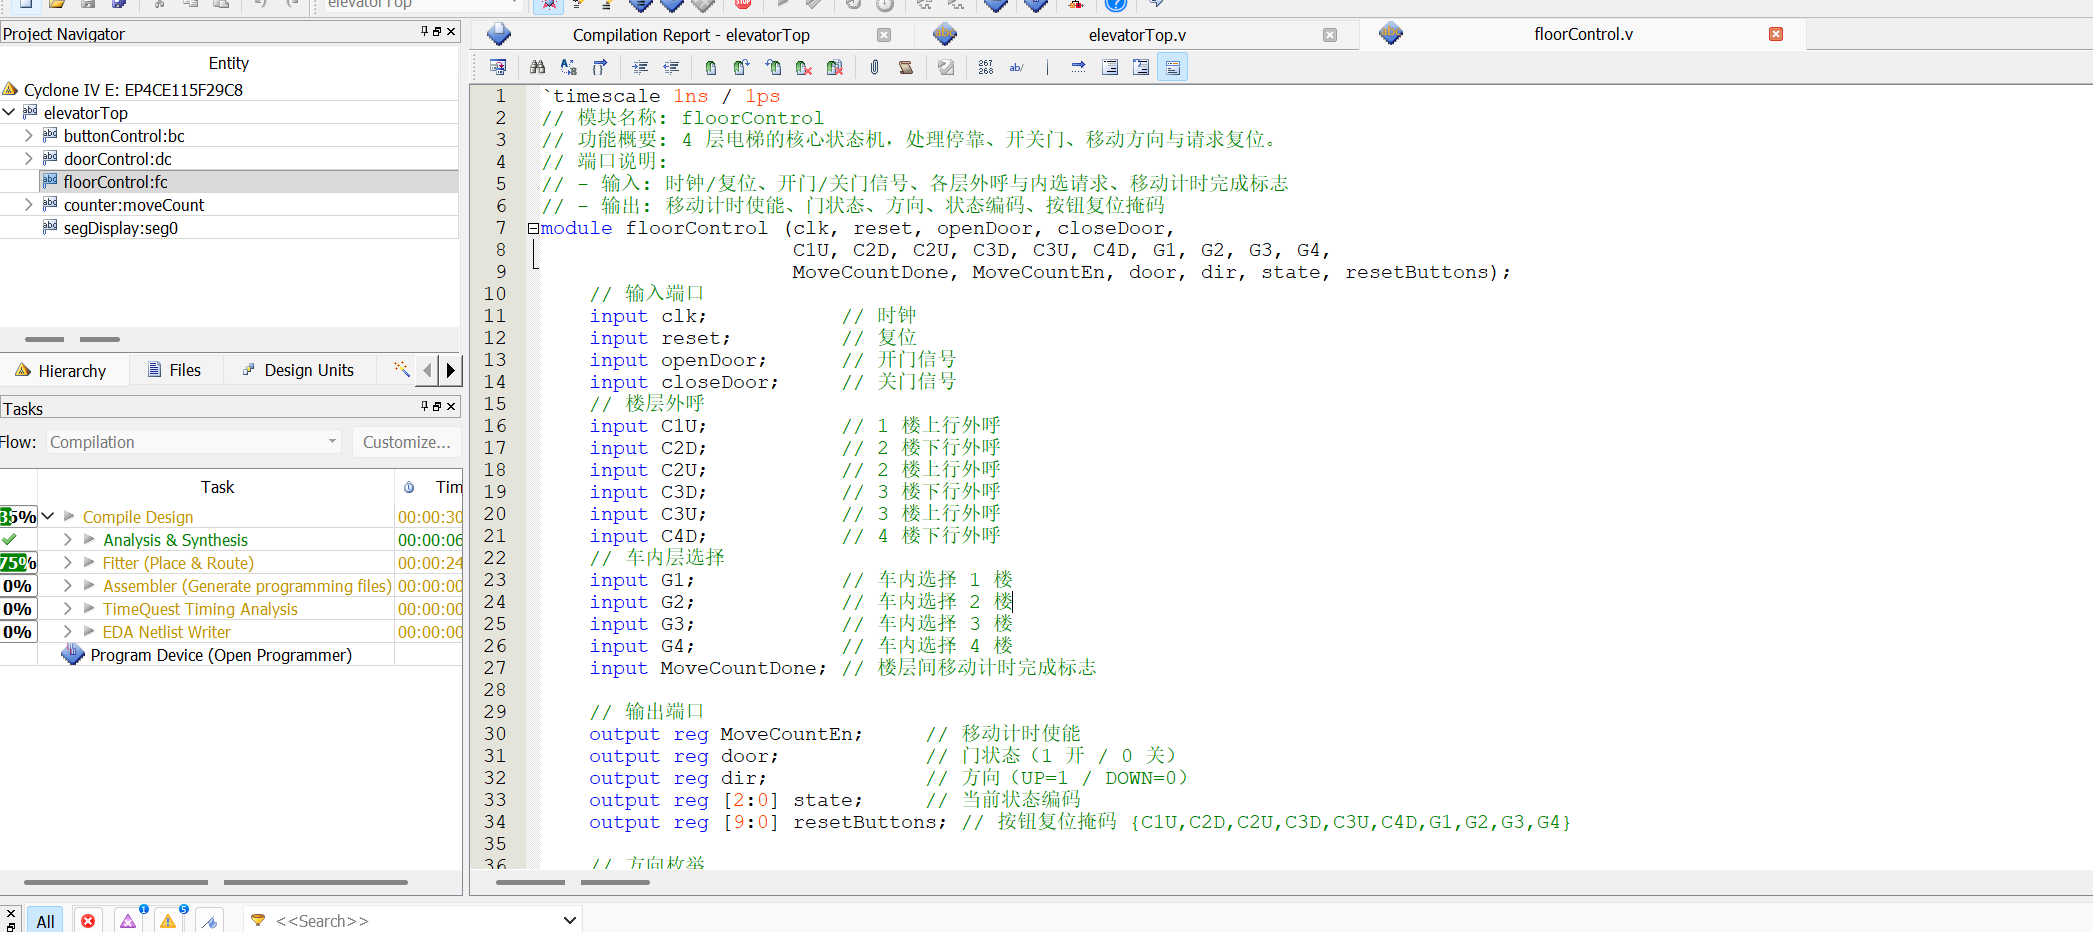This screenshot has height=932, width=2093.
Task: Click the first editor toolbar window icon
Action: [x=498, y=67]
